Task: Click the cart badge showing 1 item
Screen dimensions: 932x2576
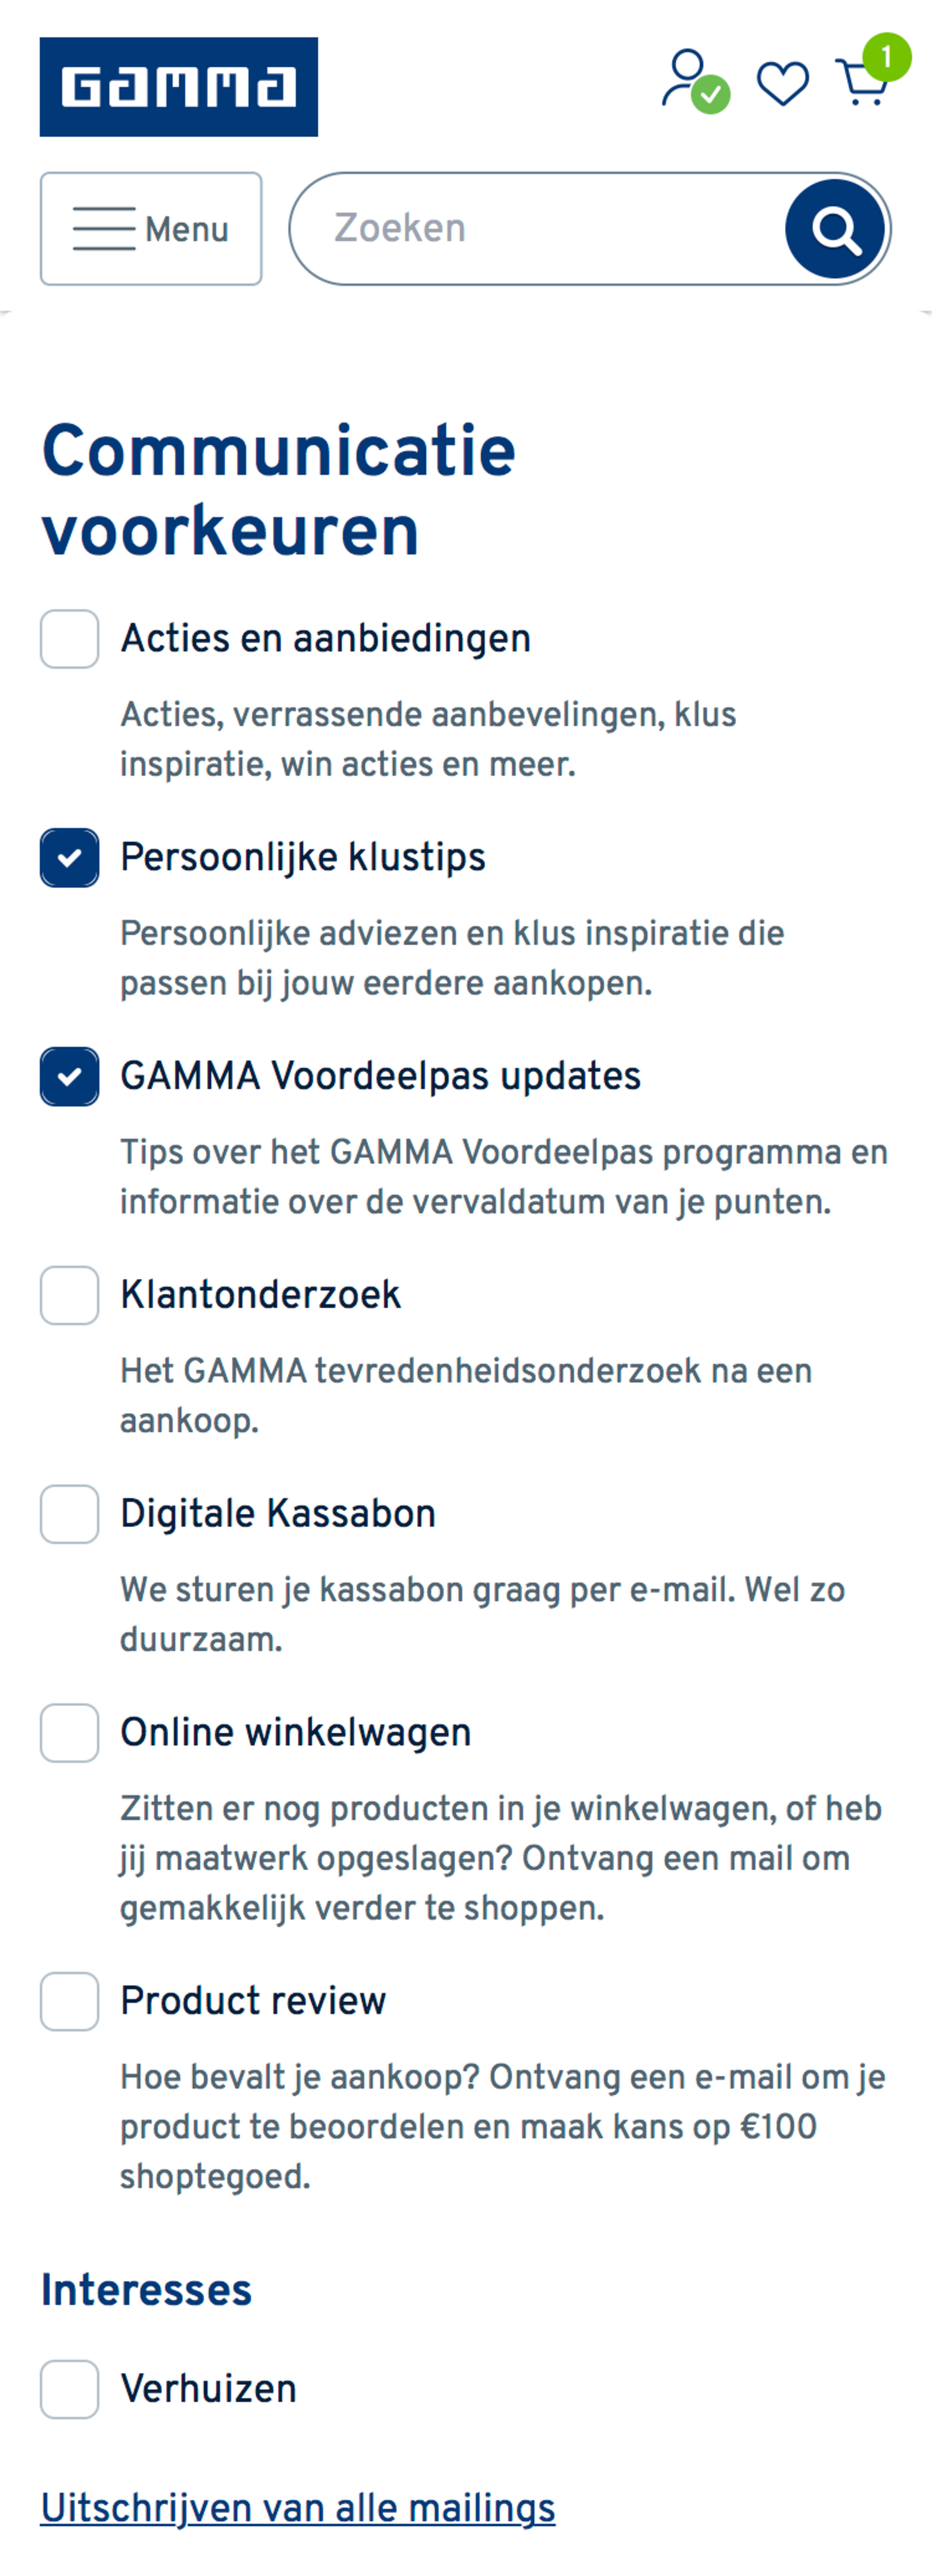Action: tap(888, 58)
